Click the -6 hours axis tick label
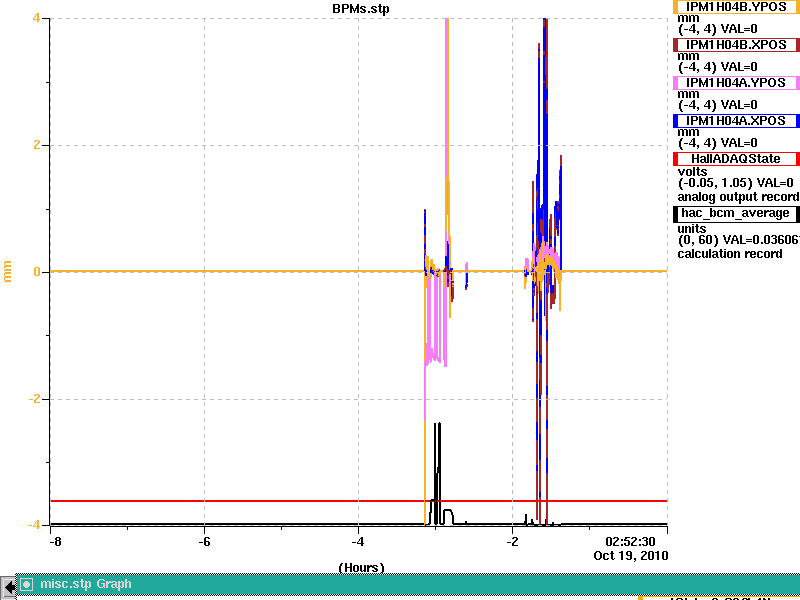This screenshot has width=800, height=600. [204, 542]
